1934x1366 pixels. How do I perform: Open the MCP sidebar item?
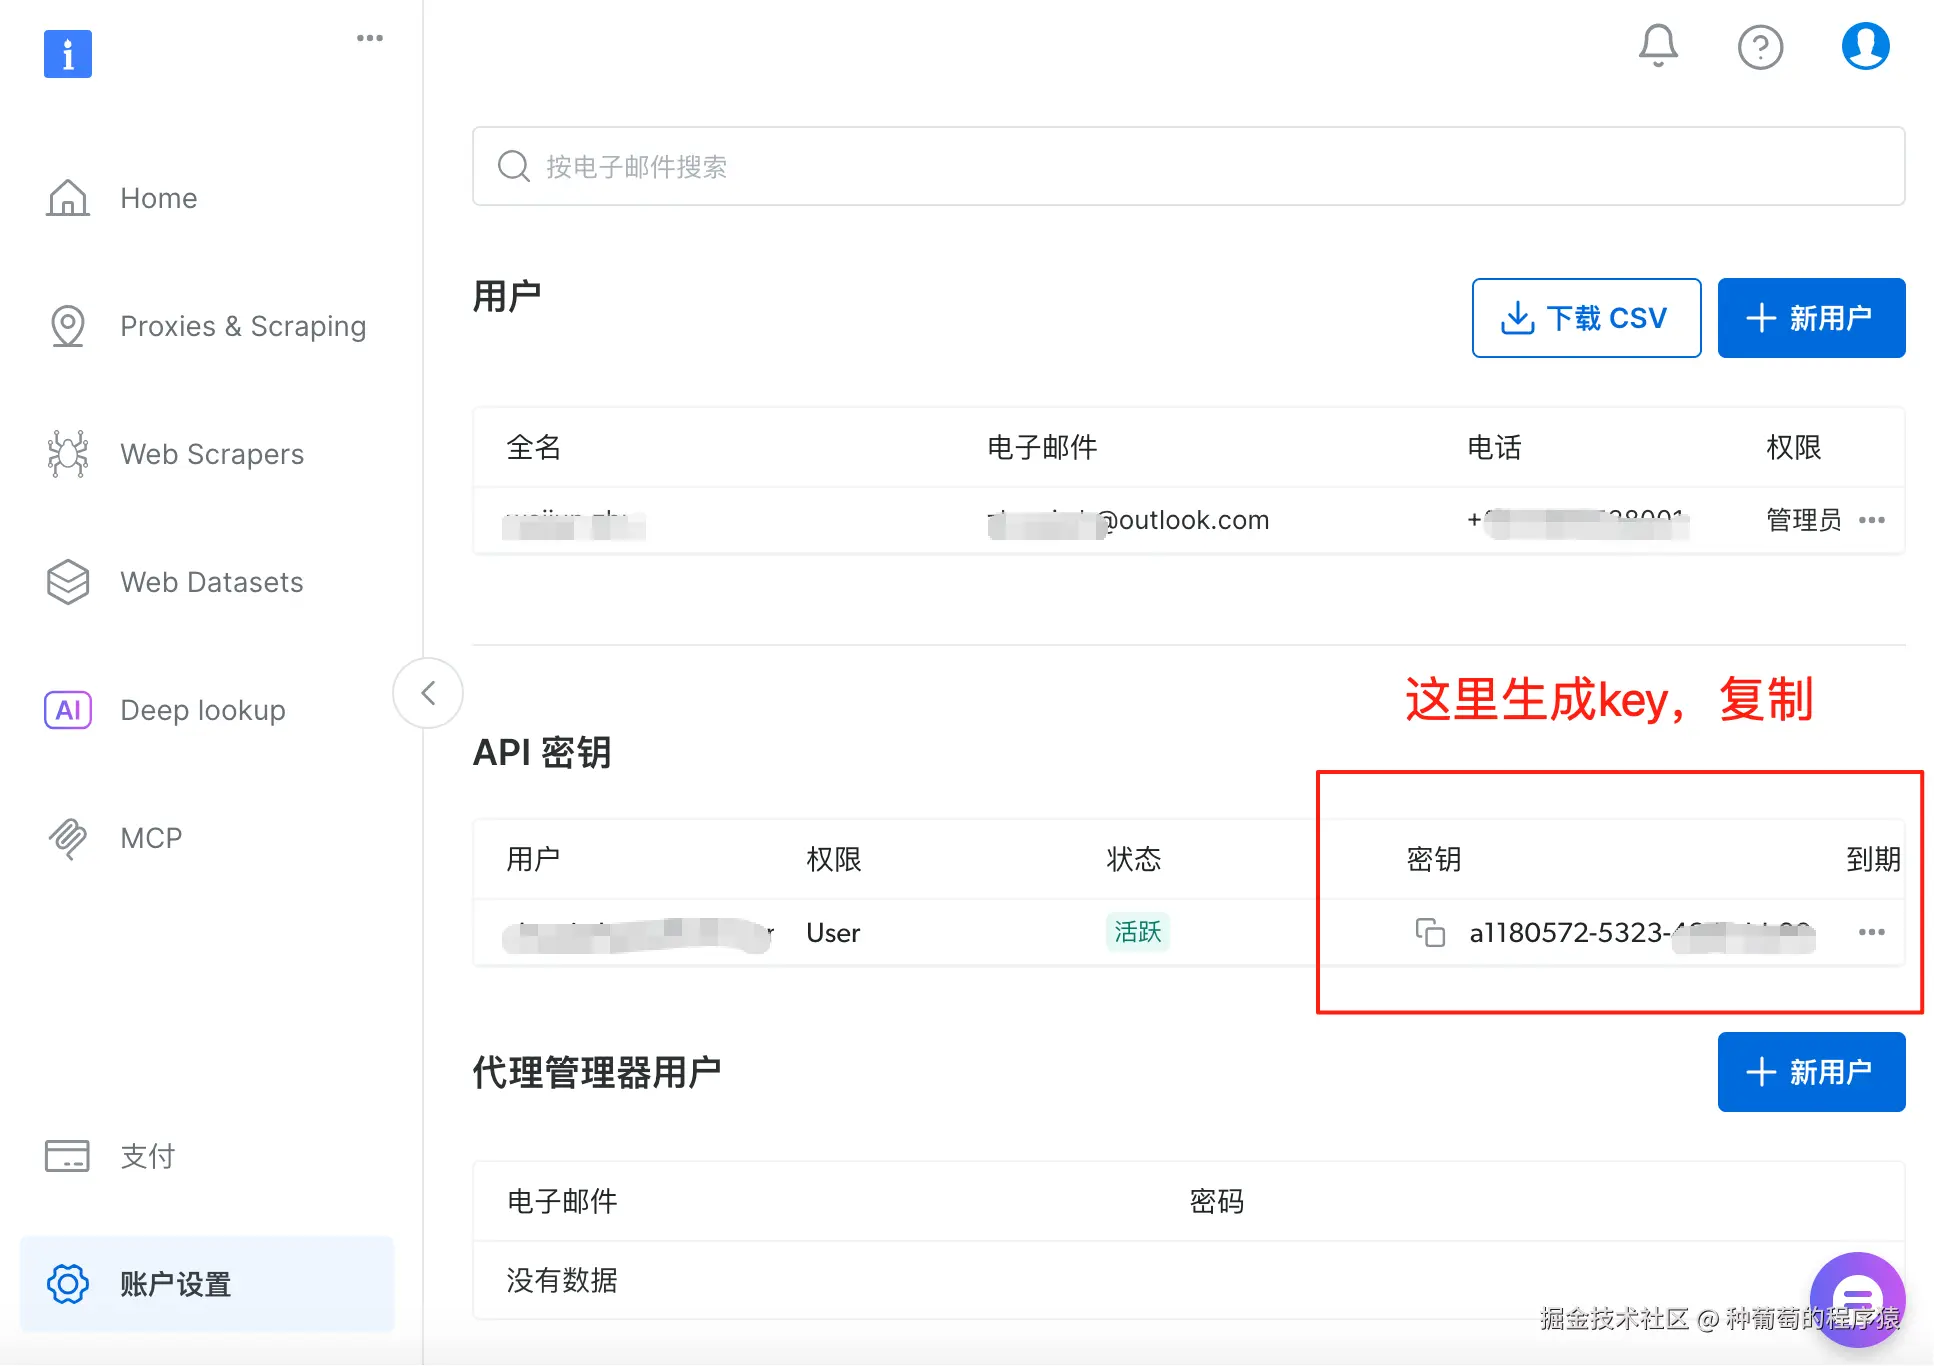tap(151, 838)
